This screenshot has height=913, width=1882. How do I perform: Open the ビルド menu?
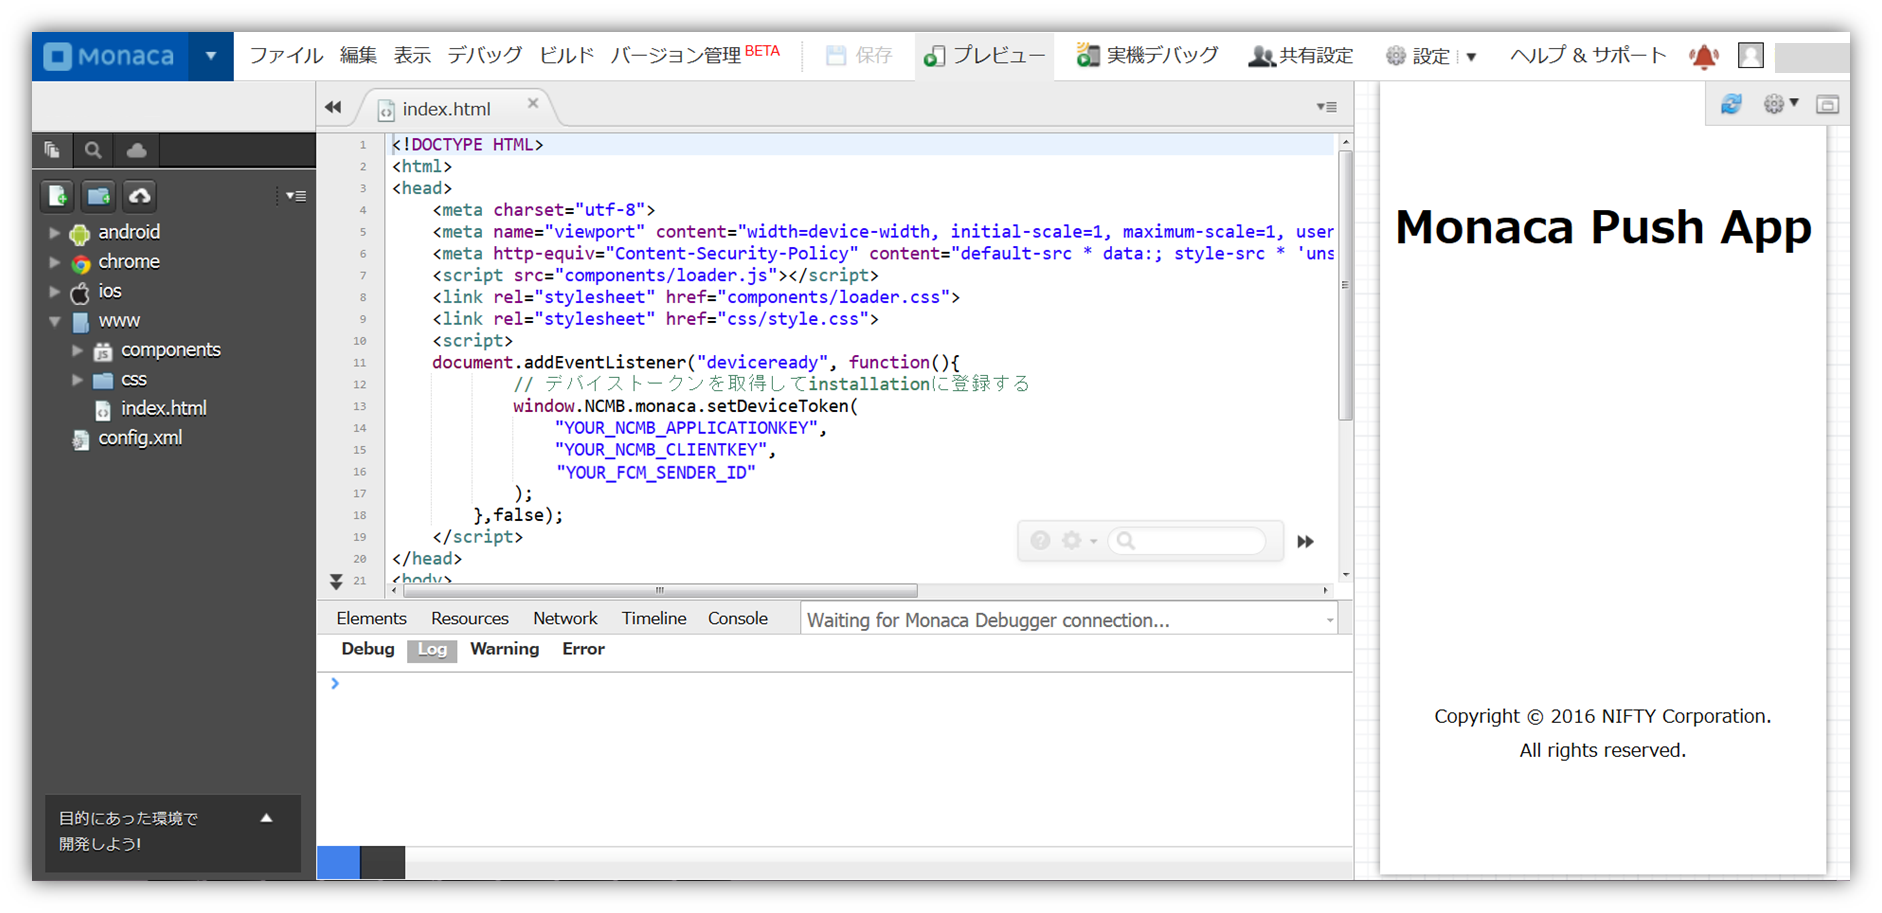(566, 56)
